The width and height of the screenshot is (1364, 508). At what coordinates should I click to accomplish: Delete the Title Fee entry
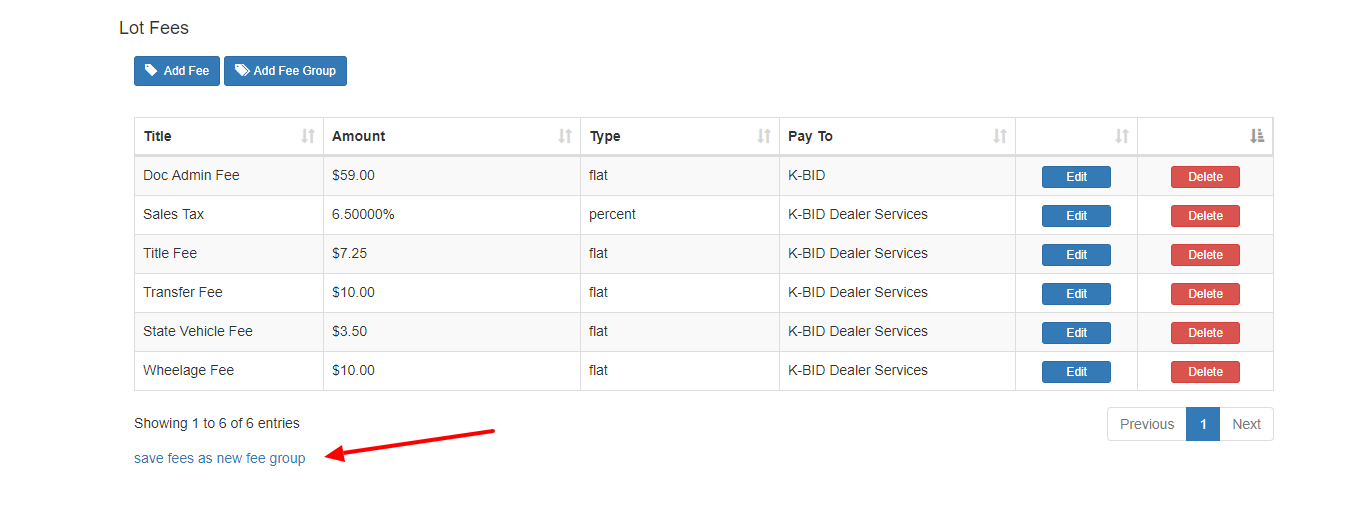point(1205,255)
